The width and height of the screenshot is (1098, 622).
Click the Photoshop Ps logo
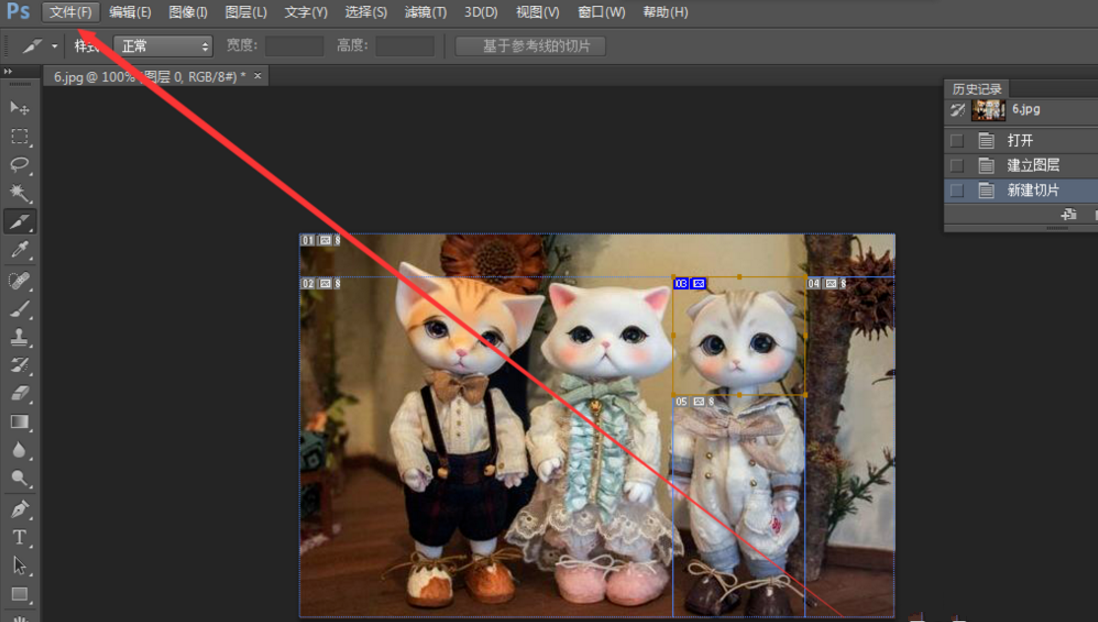[x=18, y=12]
